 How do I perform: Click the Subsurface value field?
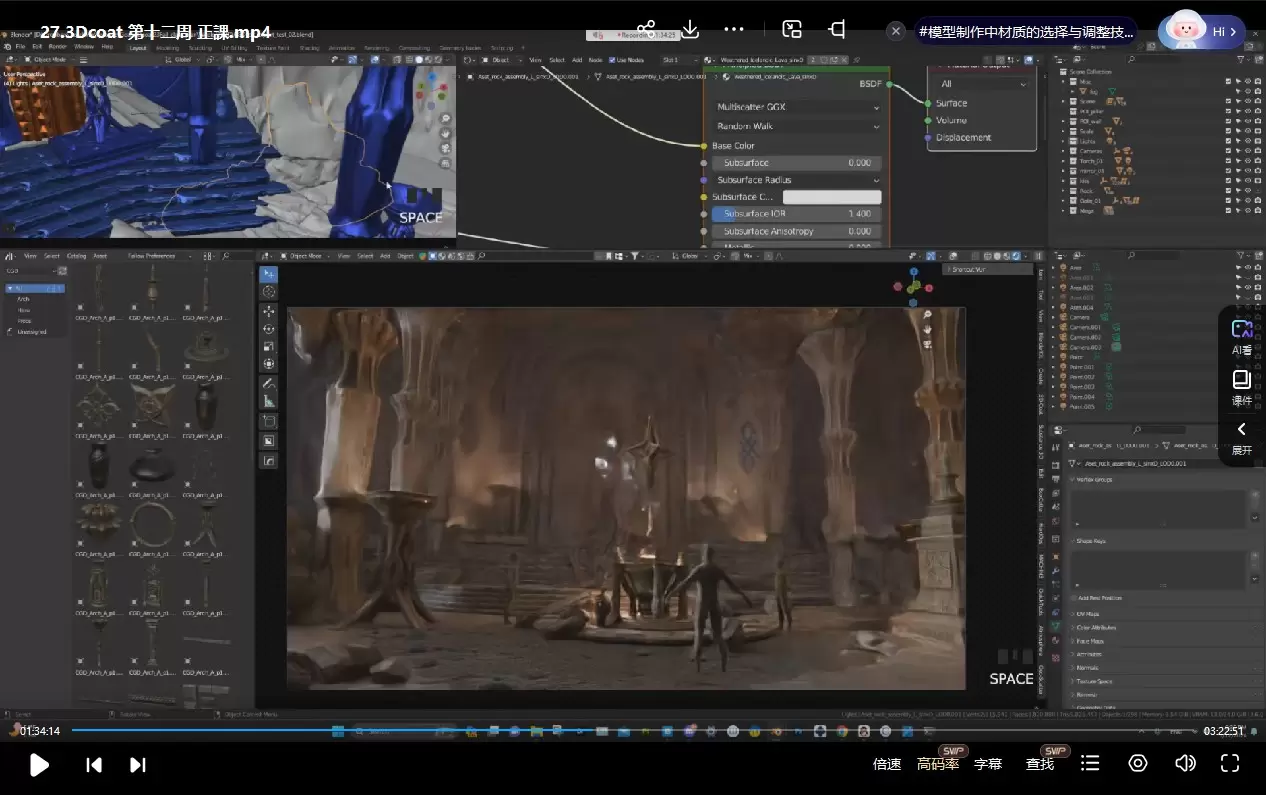798,163
